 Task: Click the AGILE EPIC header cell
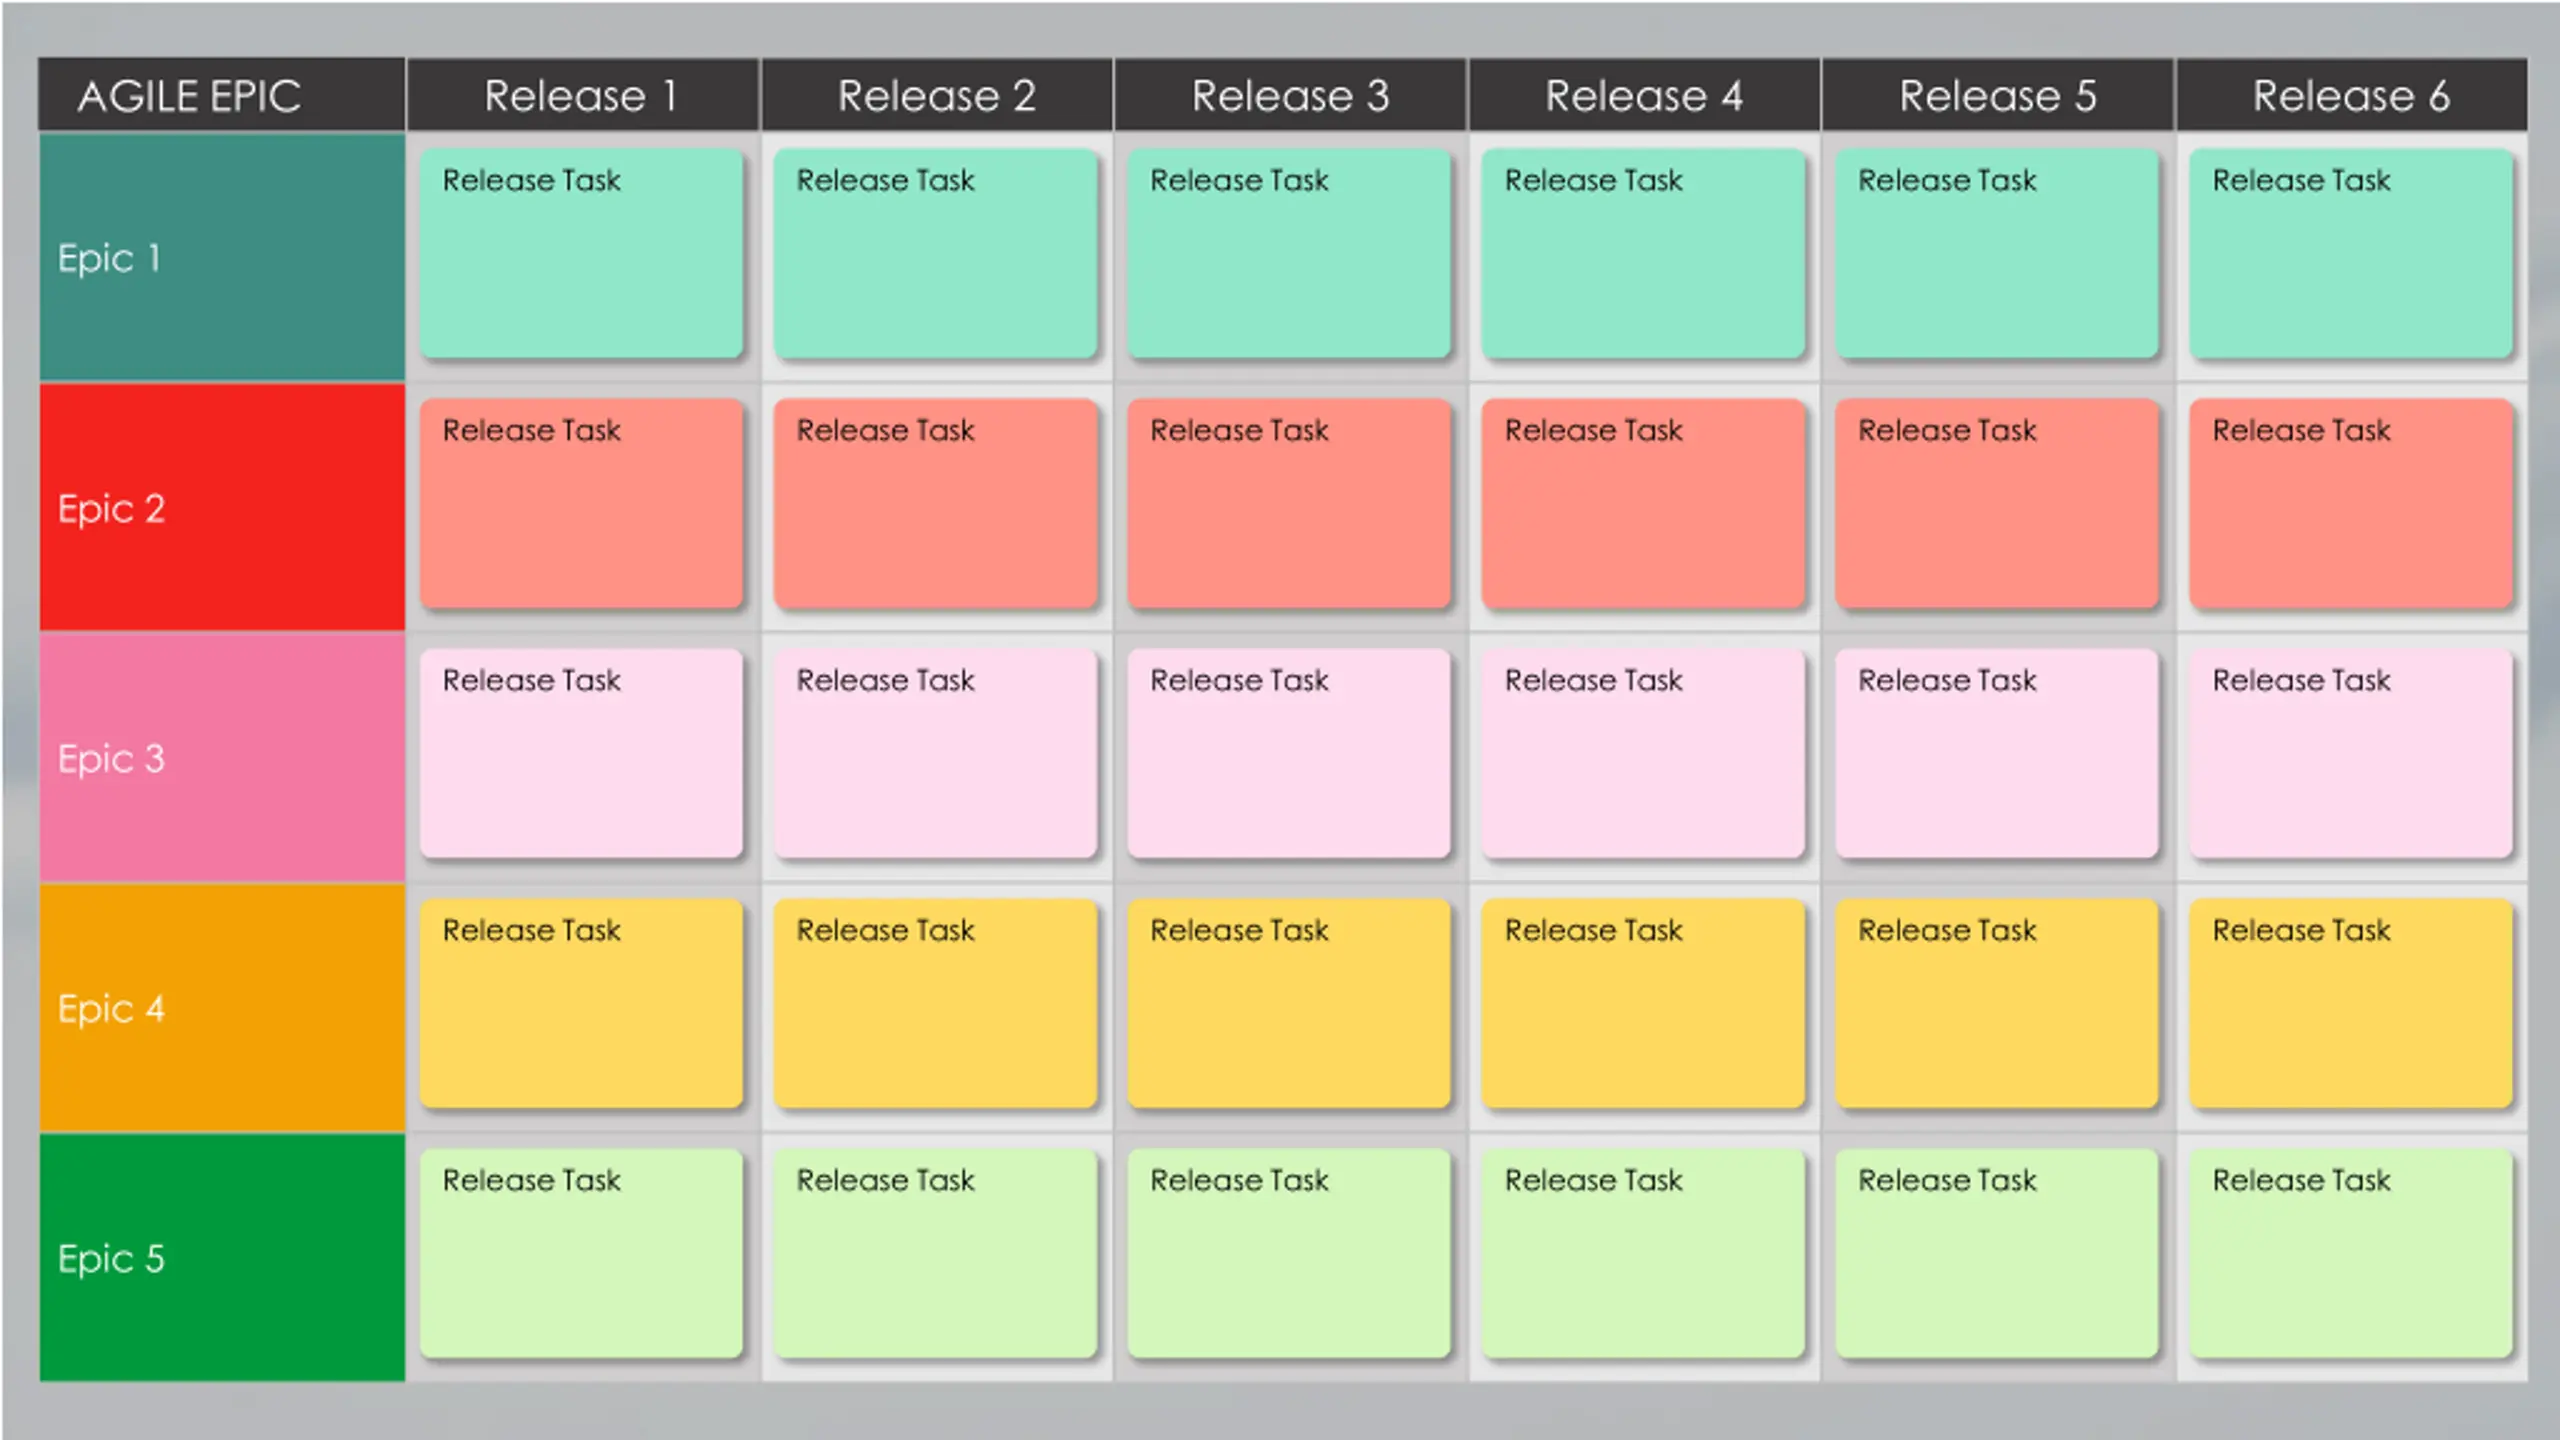point(221,96)
